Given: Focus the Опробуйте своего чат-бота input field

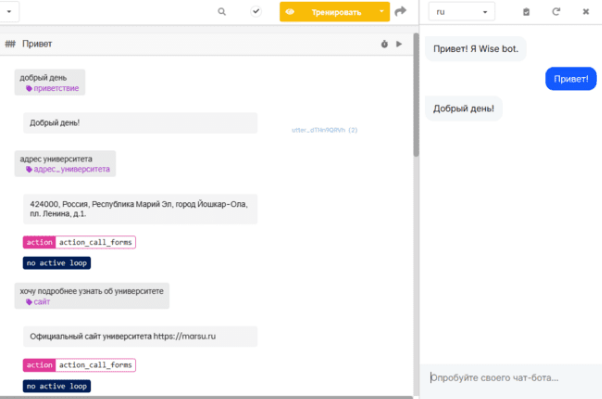Looking at the screenshot, I should coord(511,378).
